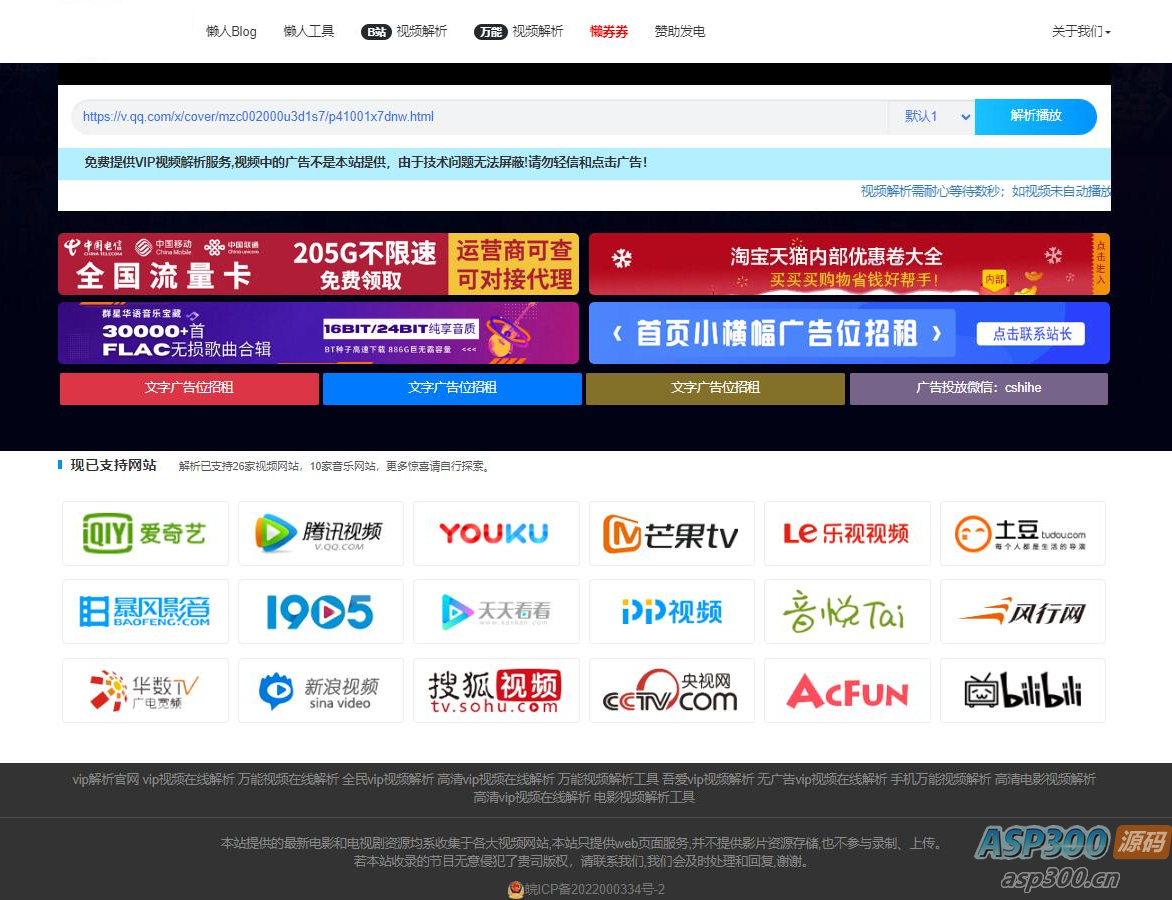
Task: Open the 手机万能视频解析 footer link
Action: [x=940, y=780]
